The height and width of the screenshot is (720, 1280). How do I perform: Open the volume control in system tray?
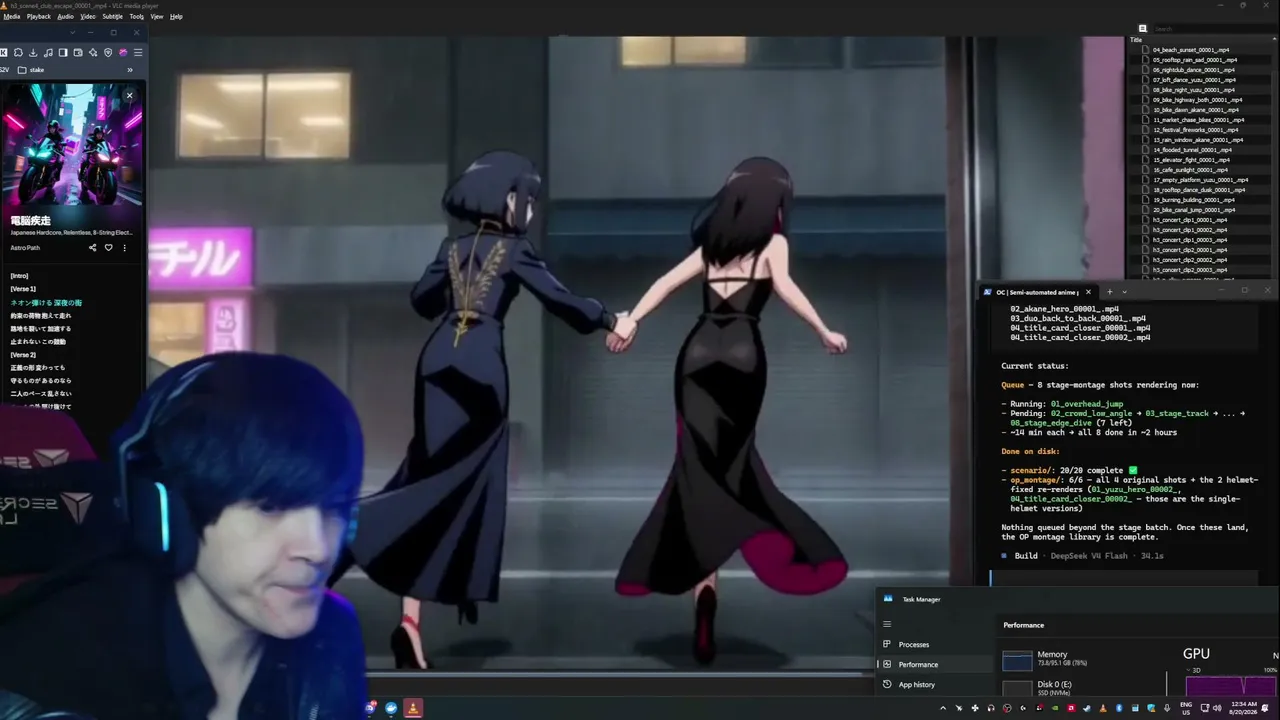[x=1216, y=708]
